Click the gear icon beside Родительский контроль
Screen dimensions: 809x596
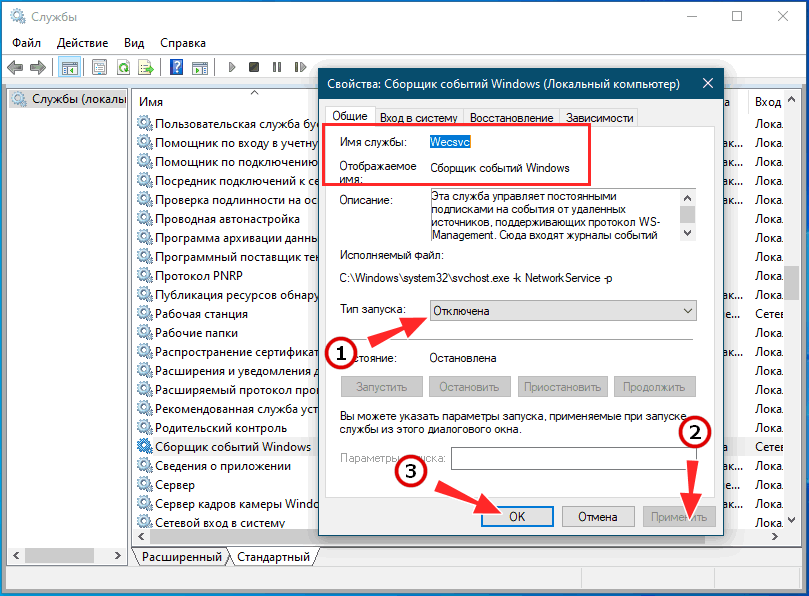pos(144,427)
